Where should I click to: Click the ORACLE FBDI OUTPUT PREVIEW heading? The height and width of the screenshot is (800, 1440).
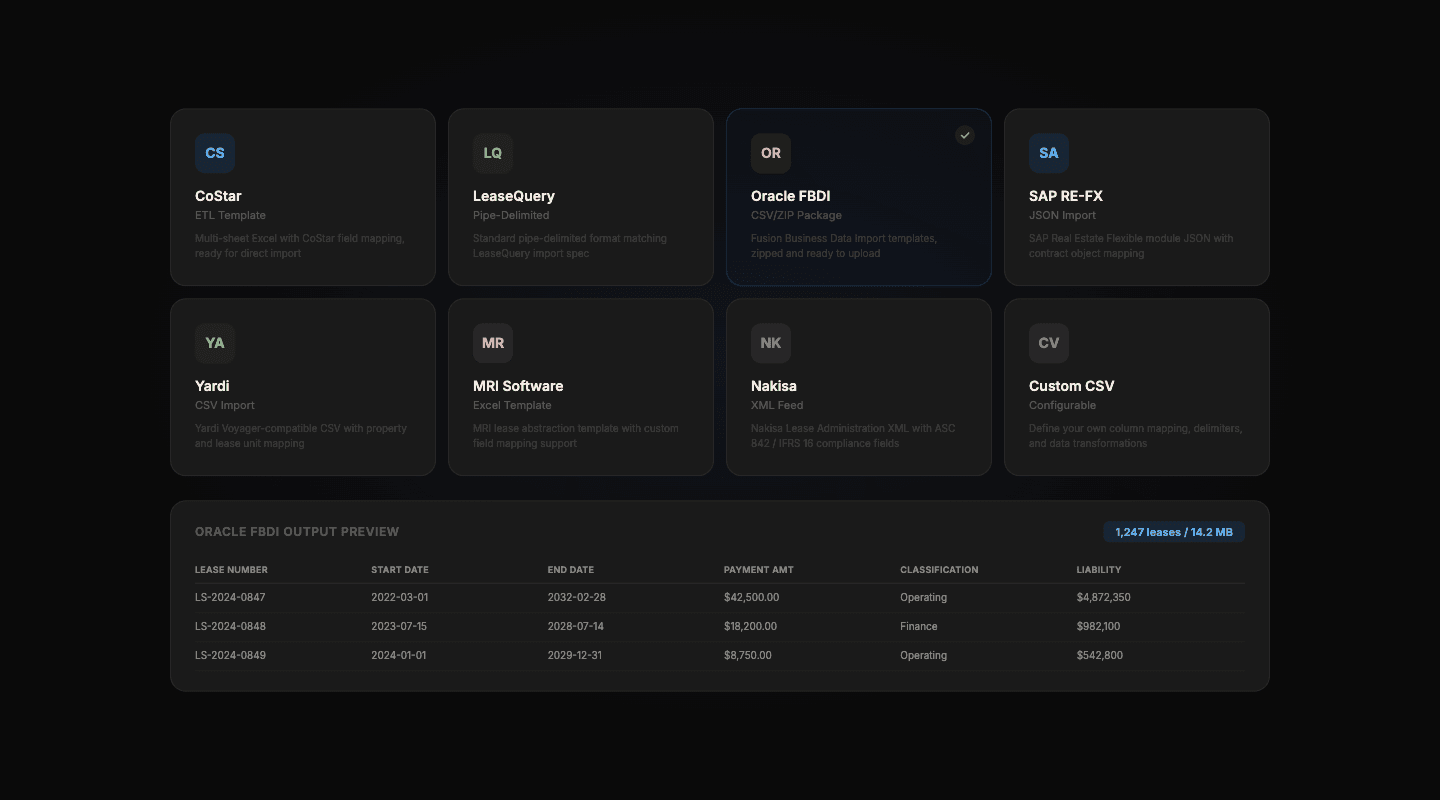point(297,531)
